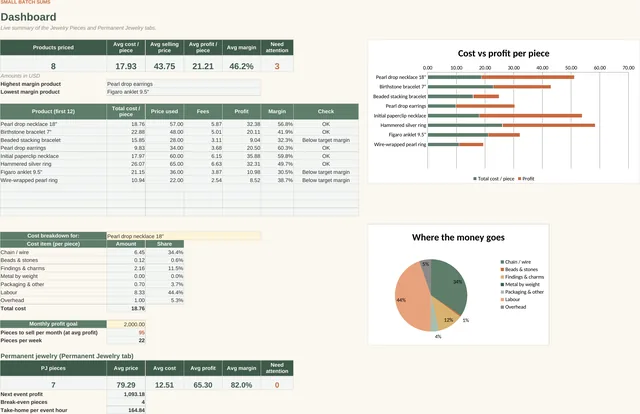Click Below target margin for Beaded stacking bracelet
This screenshot has width=640, height=414.
click(x=326, y=140)
